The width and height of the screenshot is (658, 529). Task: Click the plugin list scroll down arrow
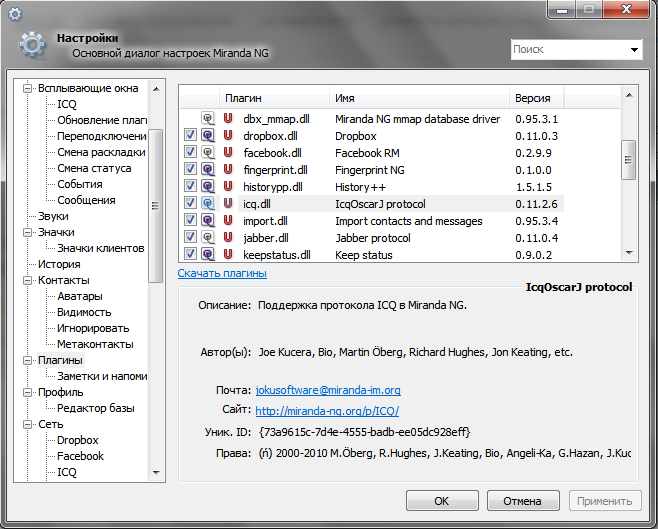(x=629, y=253)
